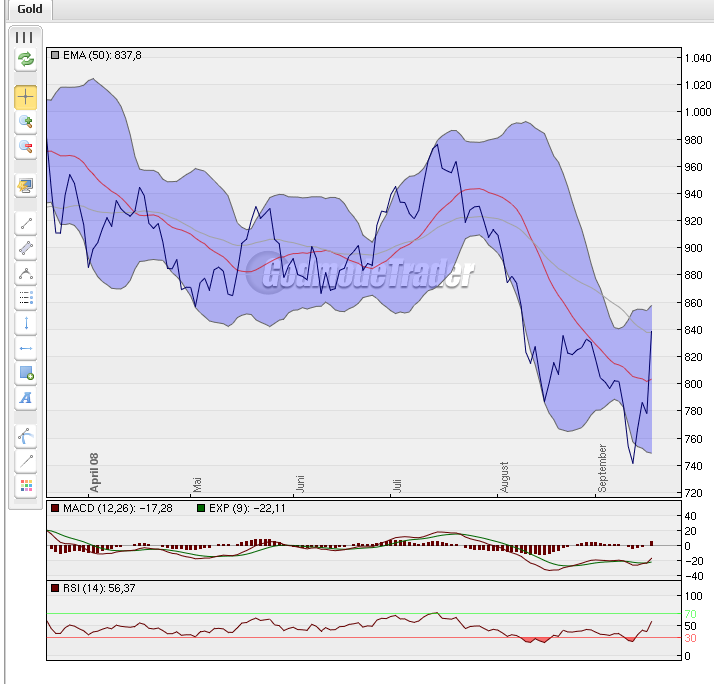Click the toolbar grip handle at top
This screenshot has width=714, height=684.
pyautogui.click(x=25, y=37)
